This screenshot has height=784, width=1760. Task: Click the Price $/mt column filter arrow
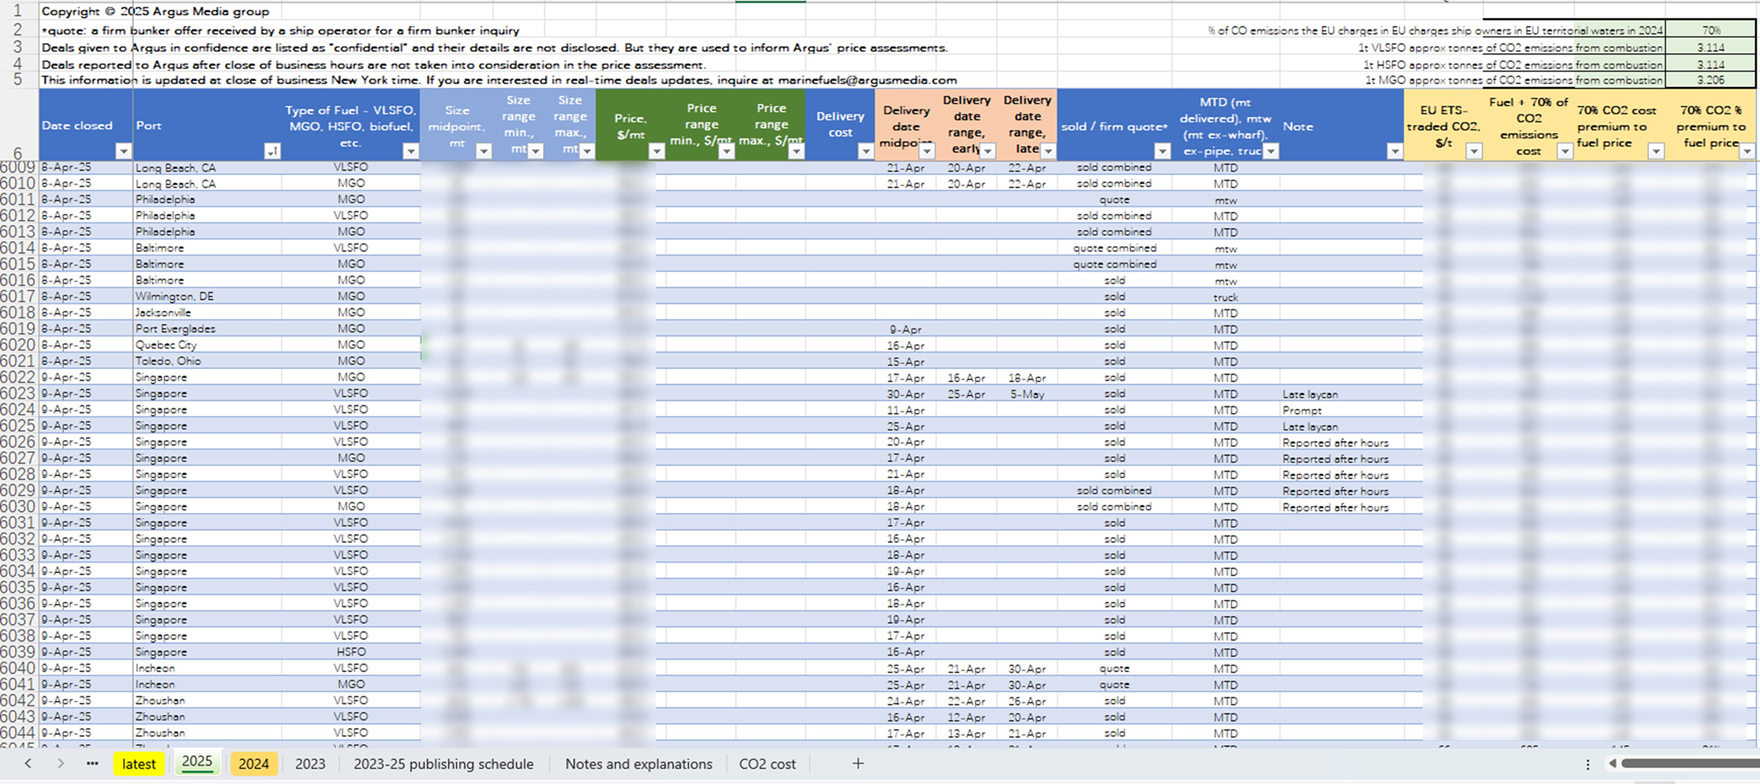click(656, 151)
